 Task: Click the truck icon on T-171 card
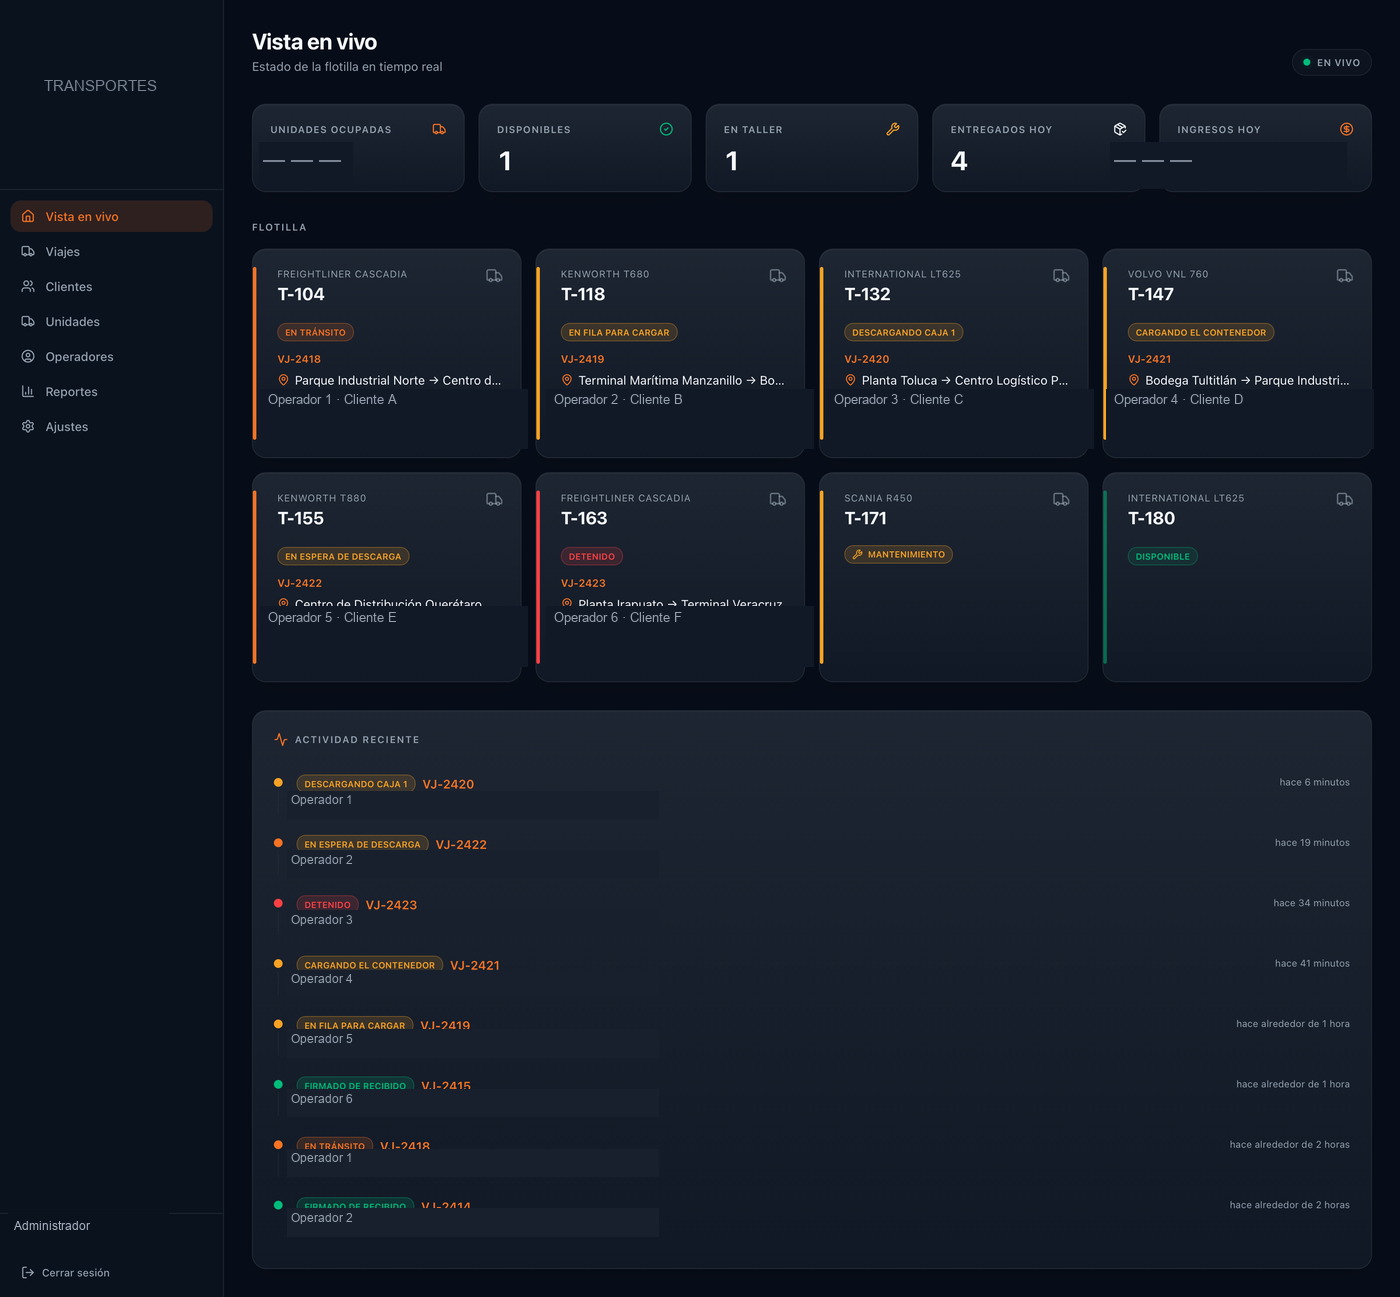coord(1061,499)
